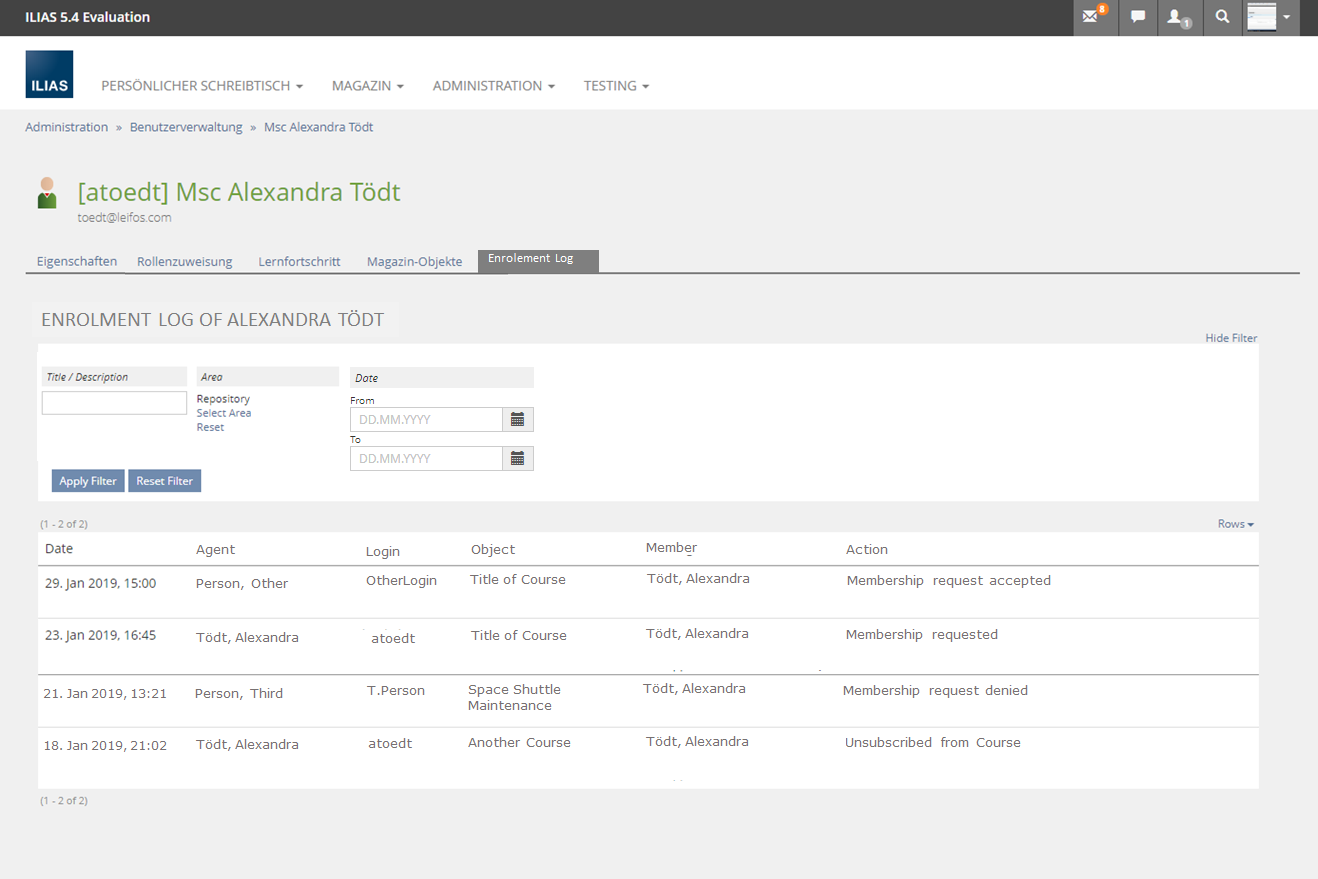The height and width of the screenshot is (879, 1318).
Task: Open the Administration menu
Action: [x=493, y=86]
